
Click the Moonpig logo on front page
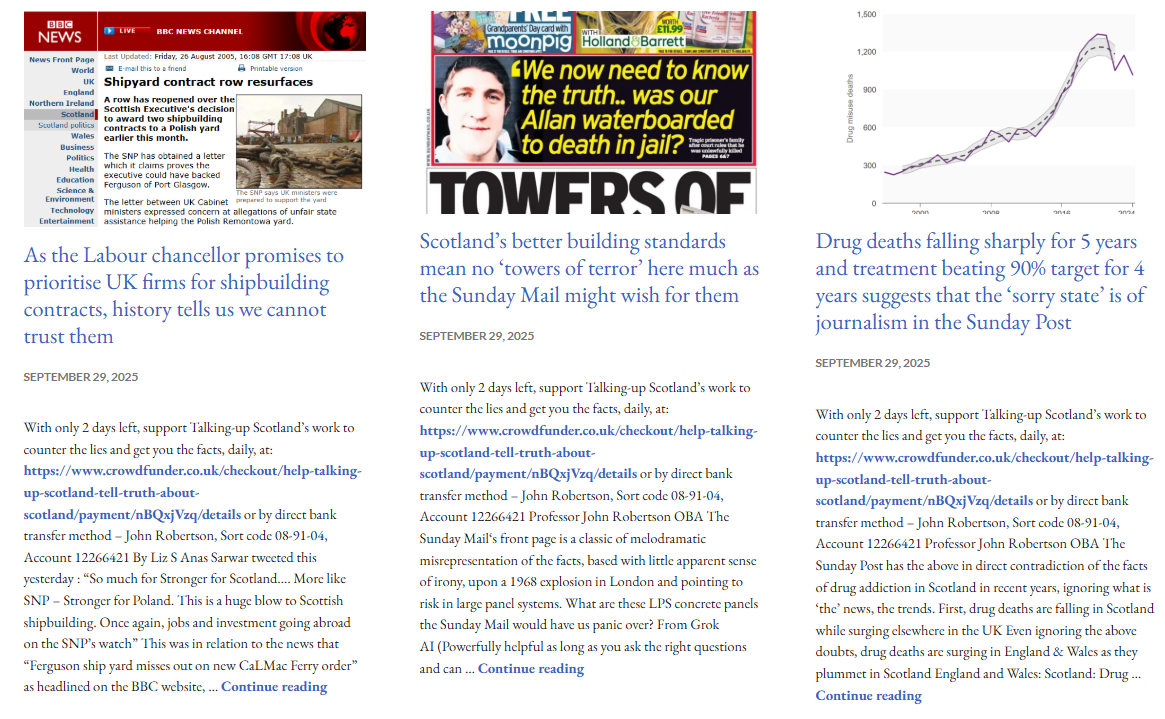tap(529, 39)
